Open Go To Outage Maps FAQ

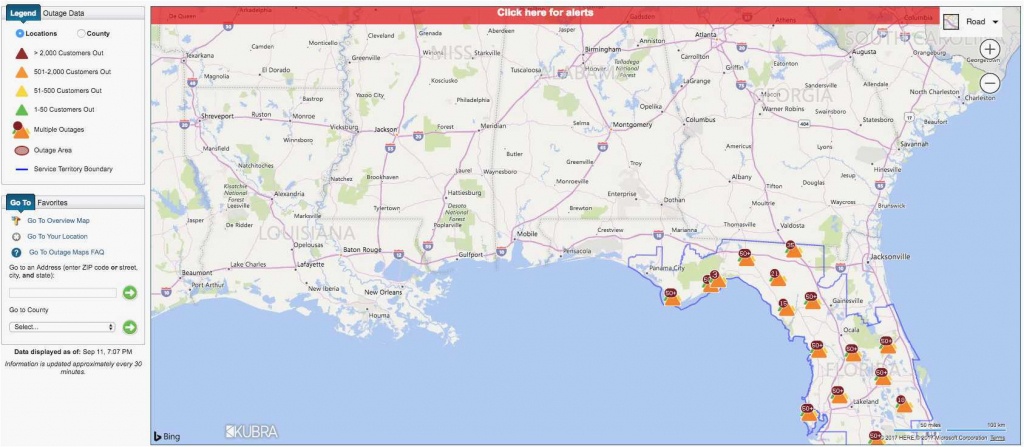coord(66,252)
